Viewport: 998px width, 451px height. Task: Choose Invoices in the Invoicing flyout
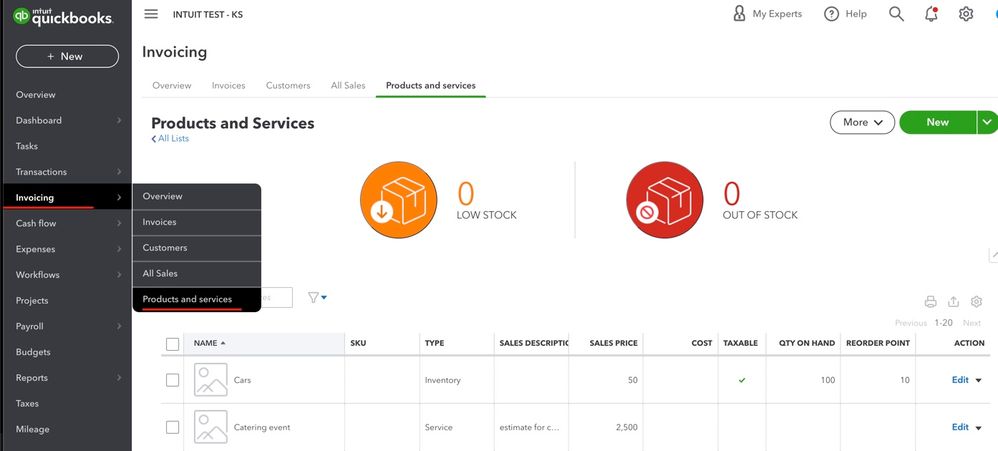[x=197, y=222]
